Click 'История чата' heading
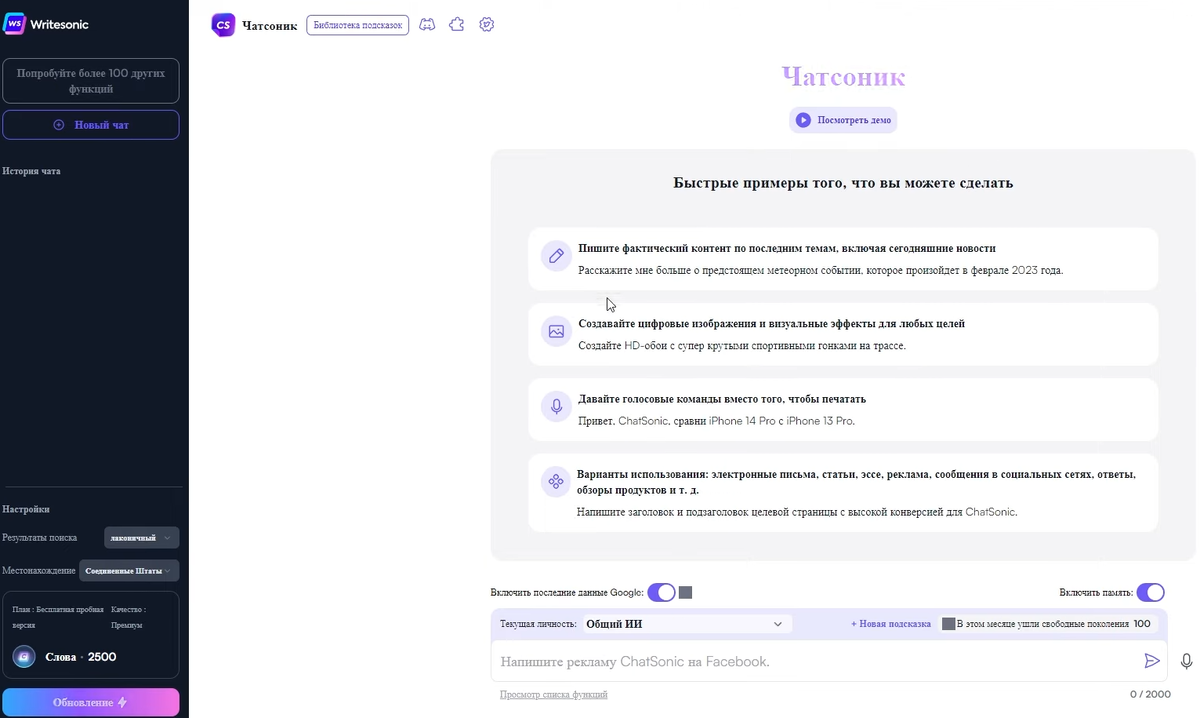1200x718 pixels. [31, 171]
